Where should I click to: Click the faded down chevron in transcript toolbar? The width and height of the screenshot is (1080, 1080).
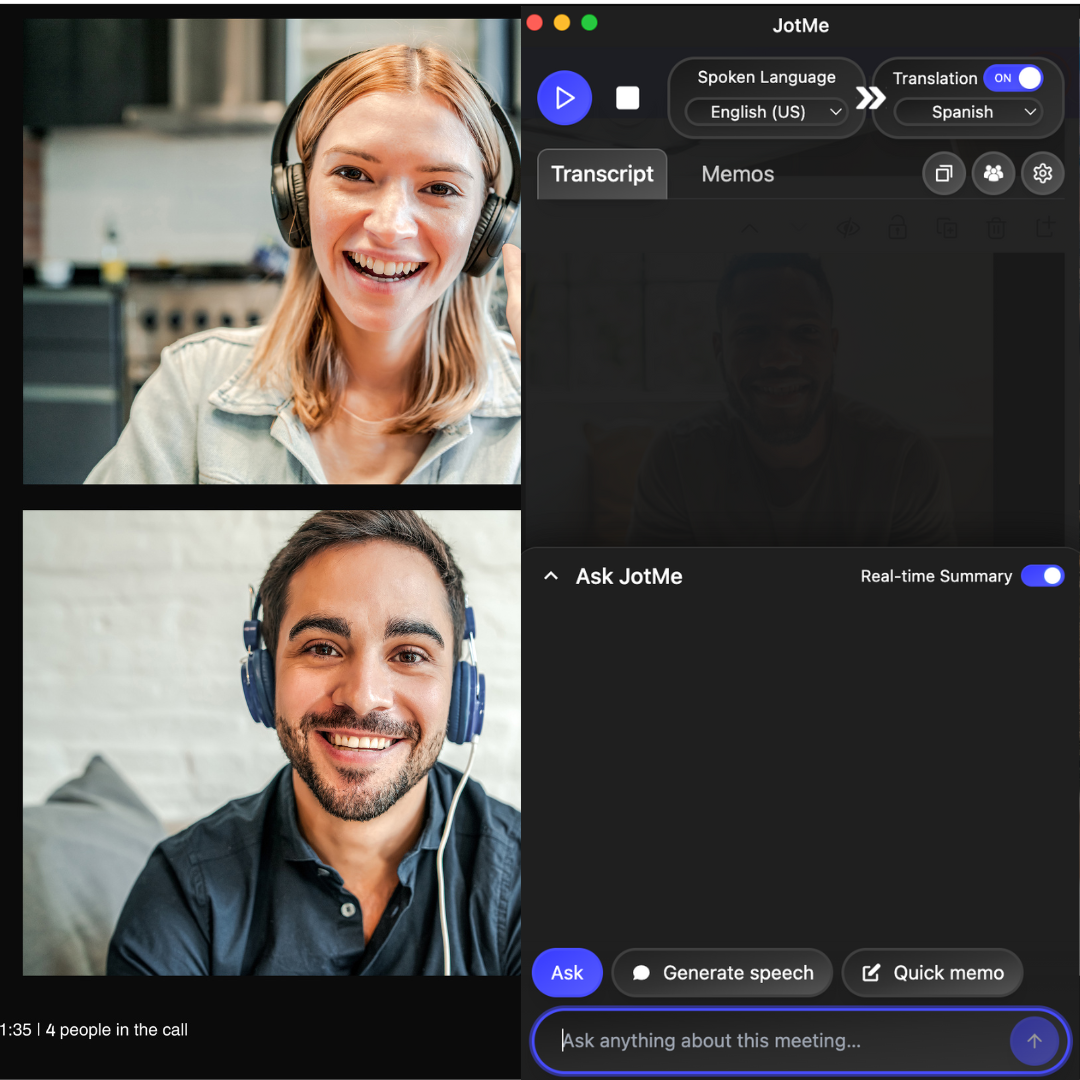[x=799, y=228]
